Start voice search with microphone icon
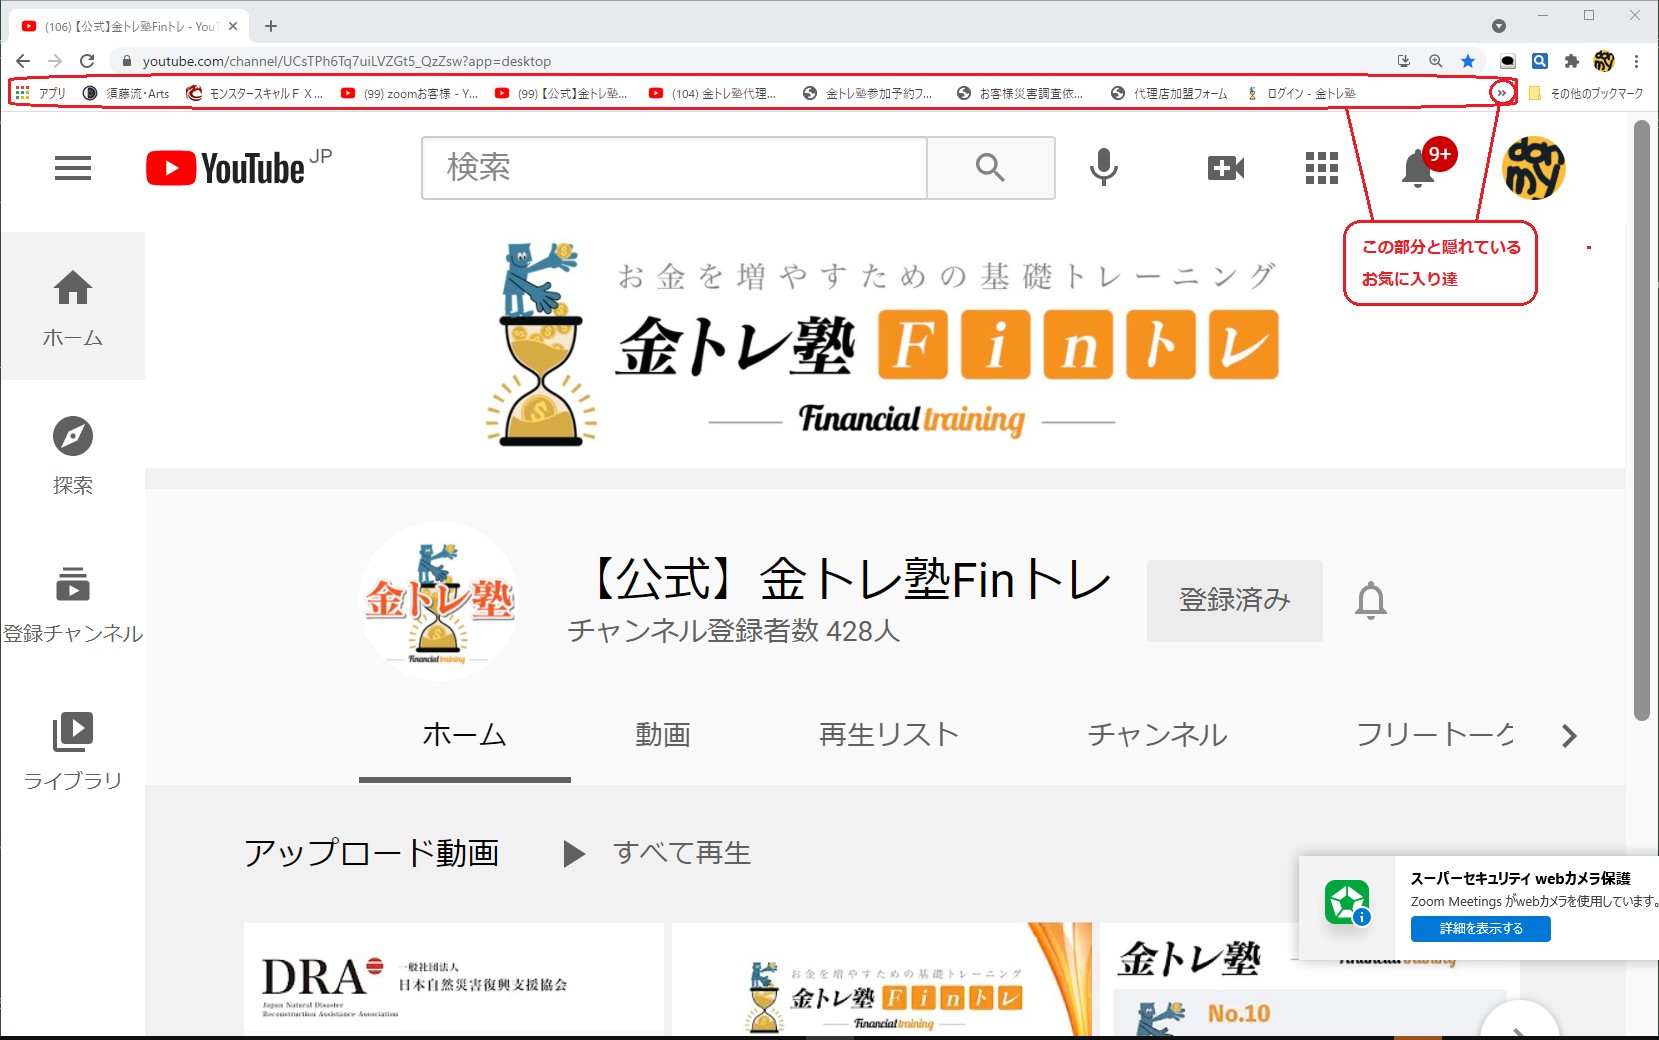 tap(1104, 167)
